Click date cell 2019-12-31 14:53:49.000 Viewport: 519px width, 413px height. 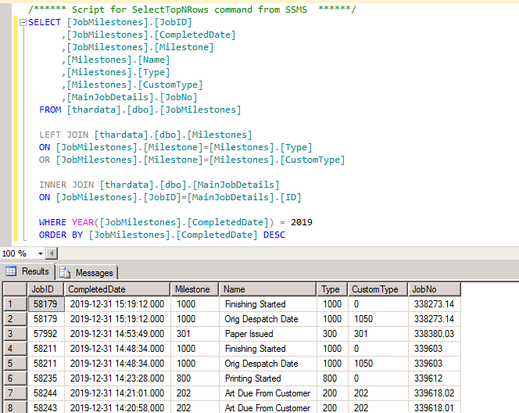coord(117,334)
